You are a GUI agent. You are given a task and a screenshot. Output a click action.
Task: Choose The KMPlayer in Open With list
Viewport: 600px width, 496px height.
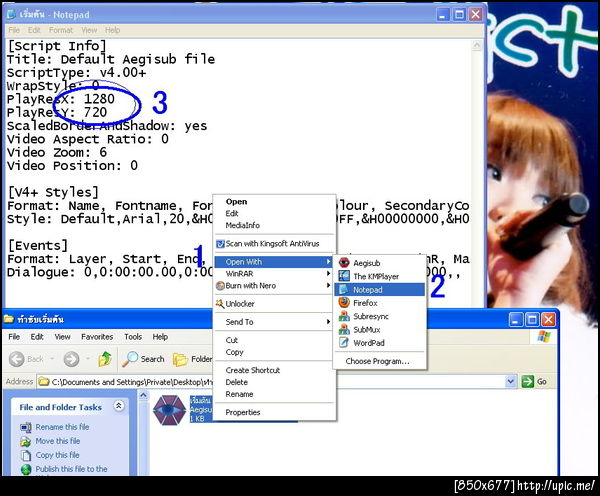click(380, 276)
